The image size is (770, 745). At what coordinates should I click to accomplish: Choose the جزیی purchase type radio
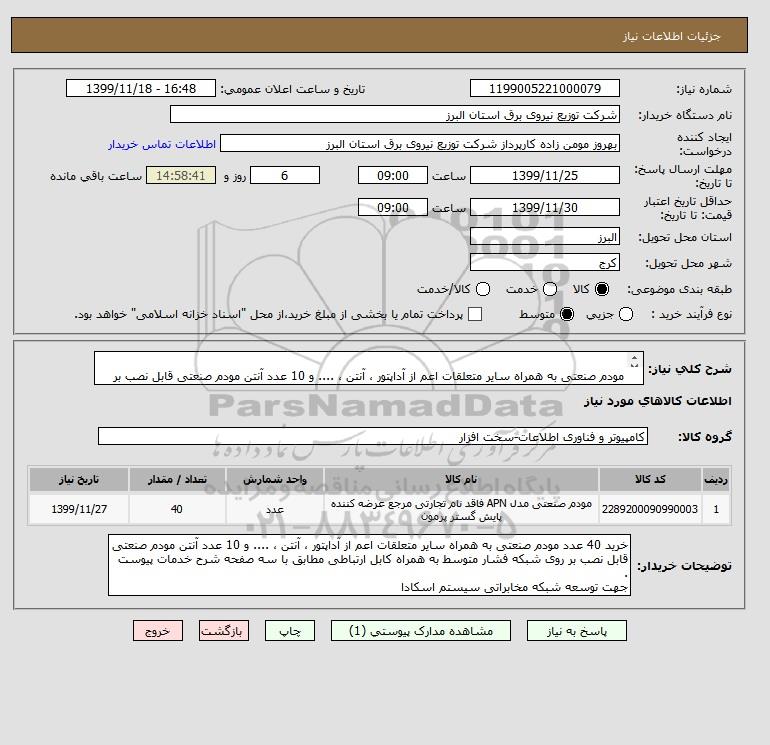coord(626,314)
